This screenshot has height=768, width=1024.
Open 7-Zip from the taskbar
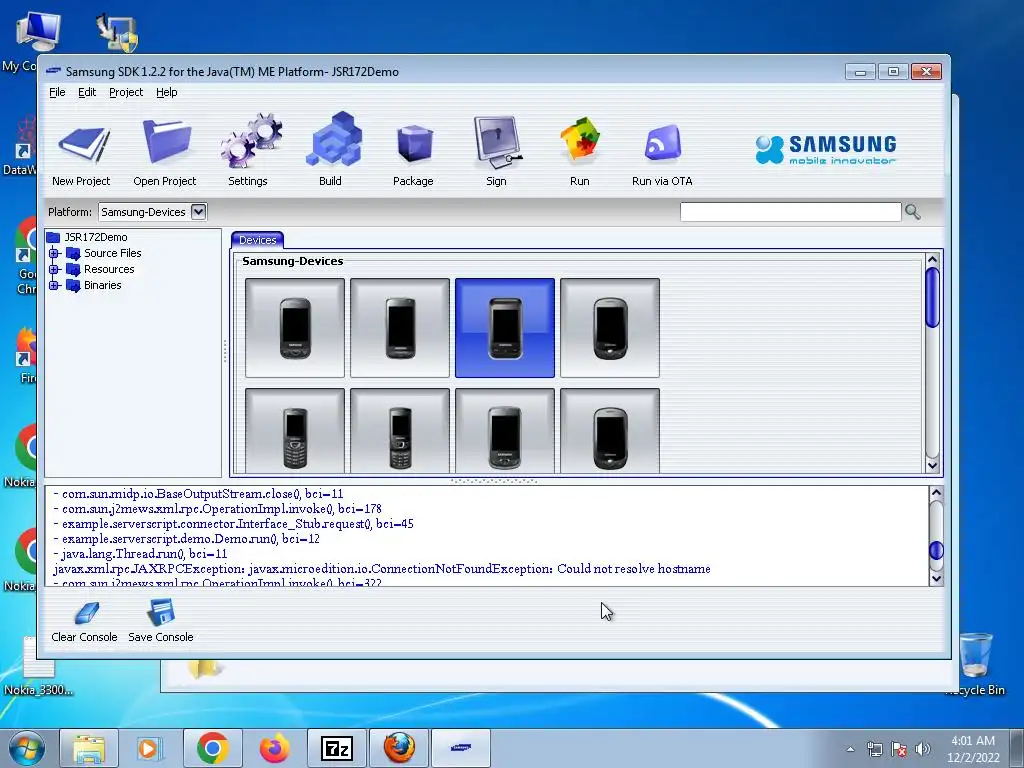(x=337, y=748)
